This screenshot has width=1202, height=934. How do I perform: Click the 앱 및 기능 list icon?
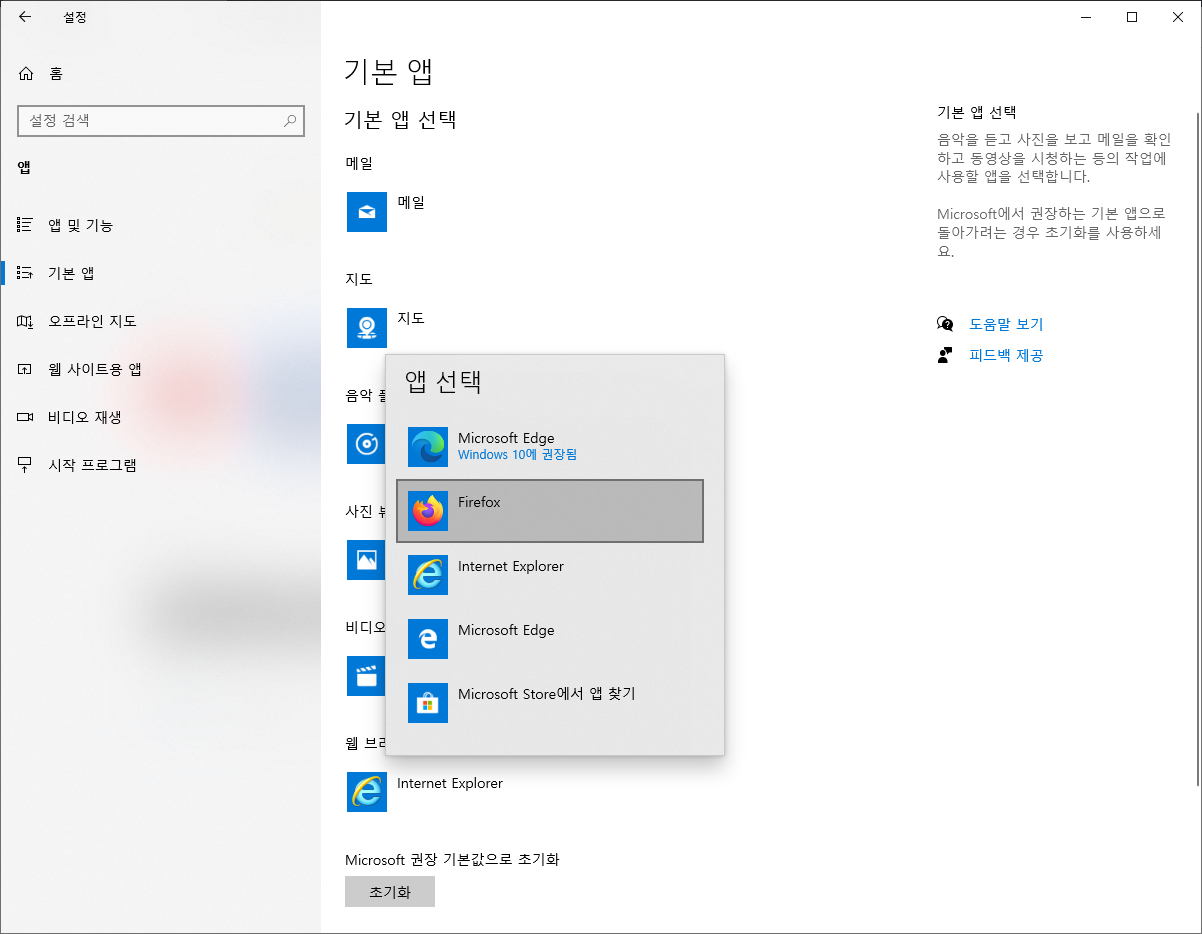pos(25,225)
